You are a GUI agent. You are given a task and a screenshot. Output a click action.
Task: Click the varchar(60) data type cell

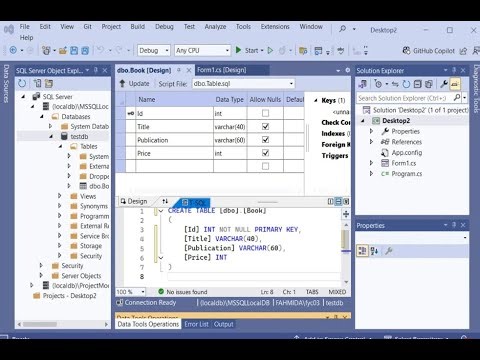click(230, 140)
